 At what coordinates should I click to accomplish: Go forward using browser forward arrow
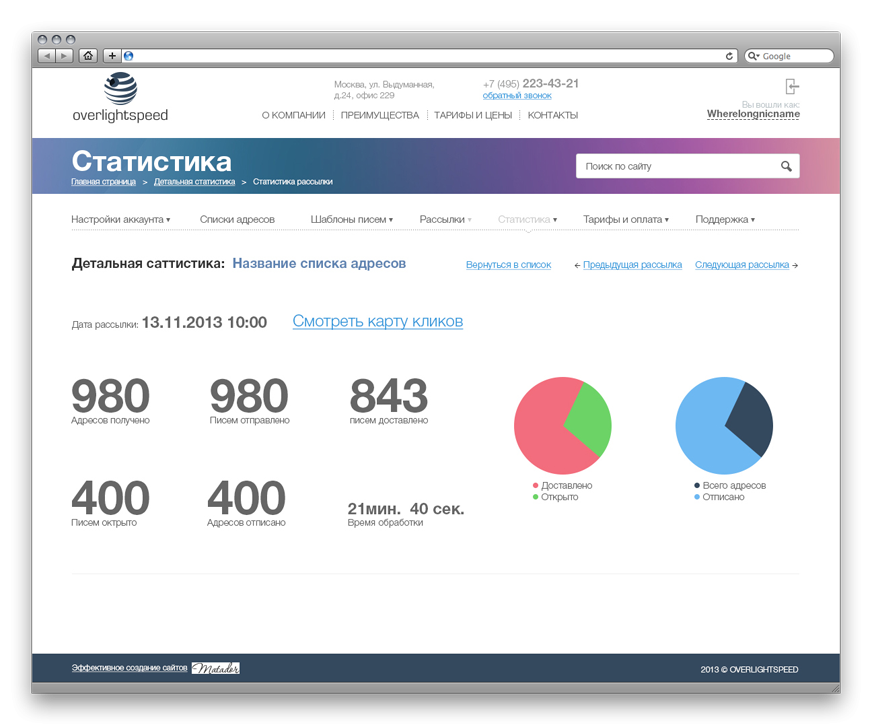[x=65, y=56]
